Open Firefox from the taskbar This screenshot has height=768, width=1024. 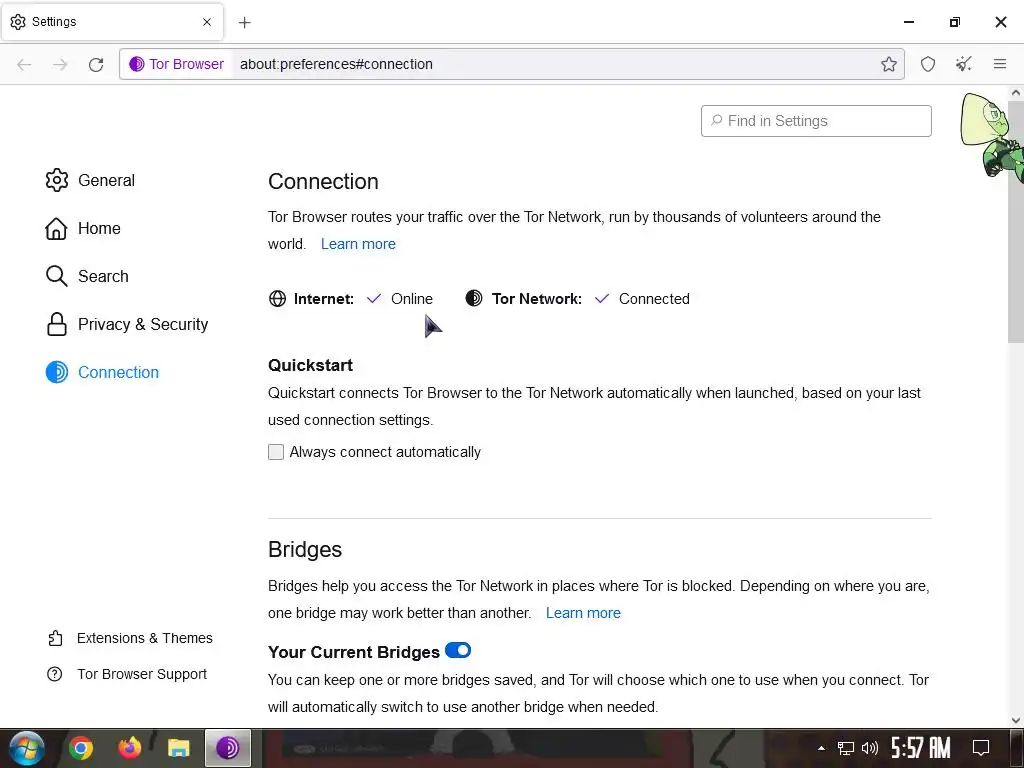[130, 748]
